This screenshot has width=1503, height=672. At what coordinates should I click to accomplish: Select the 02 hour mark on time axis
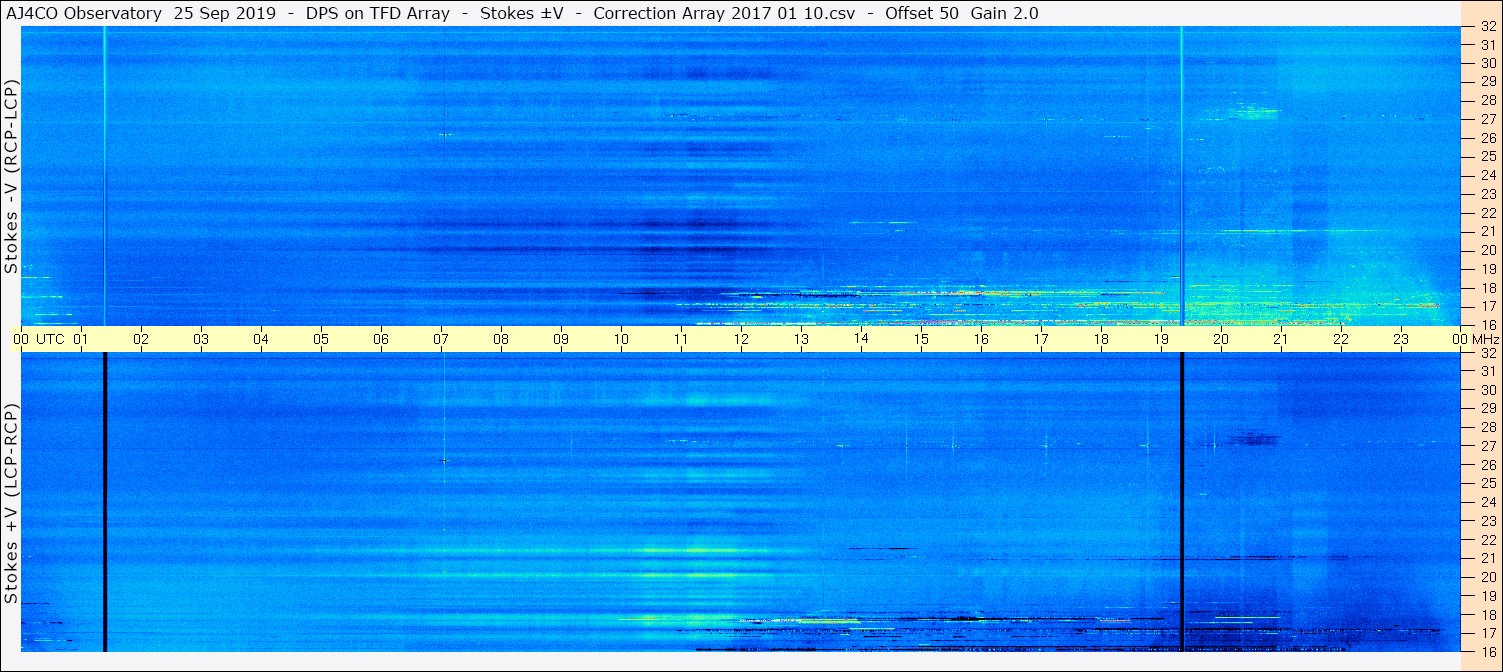click(141, 339)
